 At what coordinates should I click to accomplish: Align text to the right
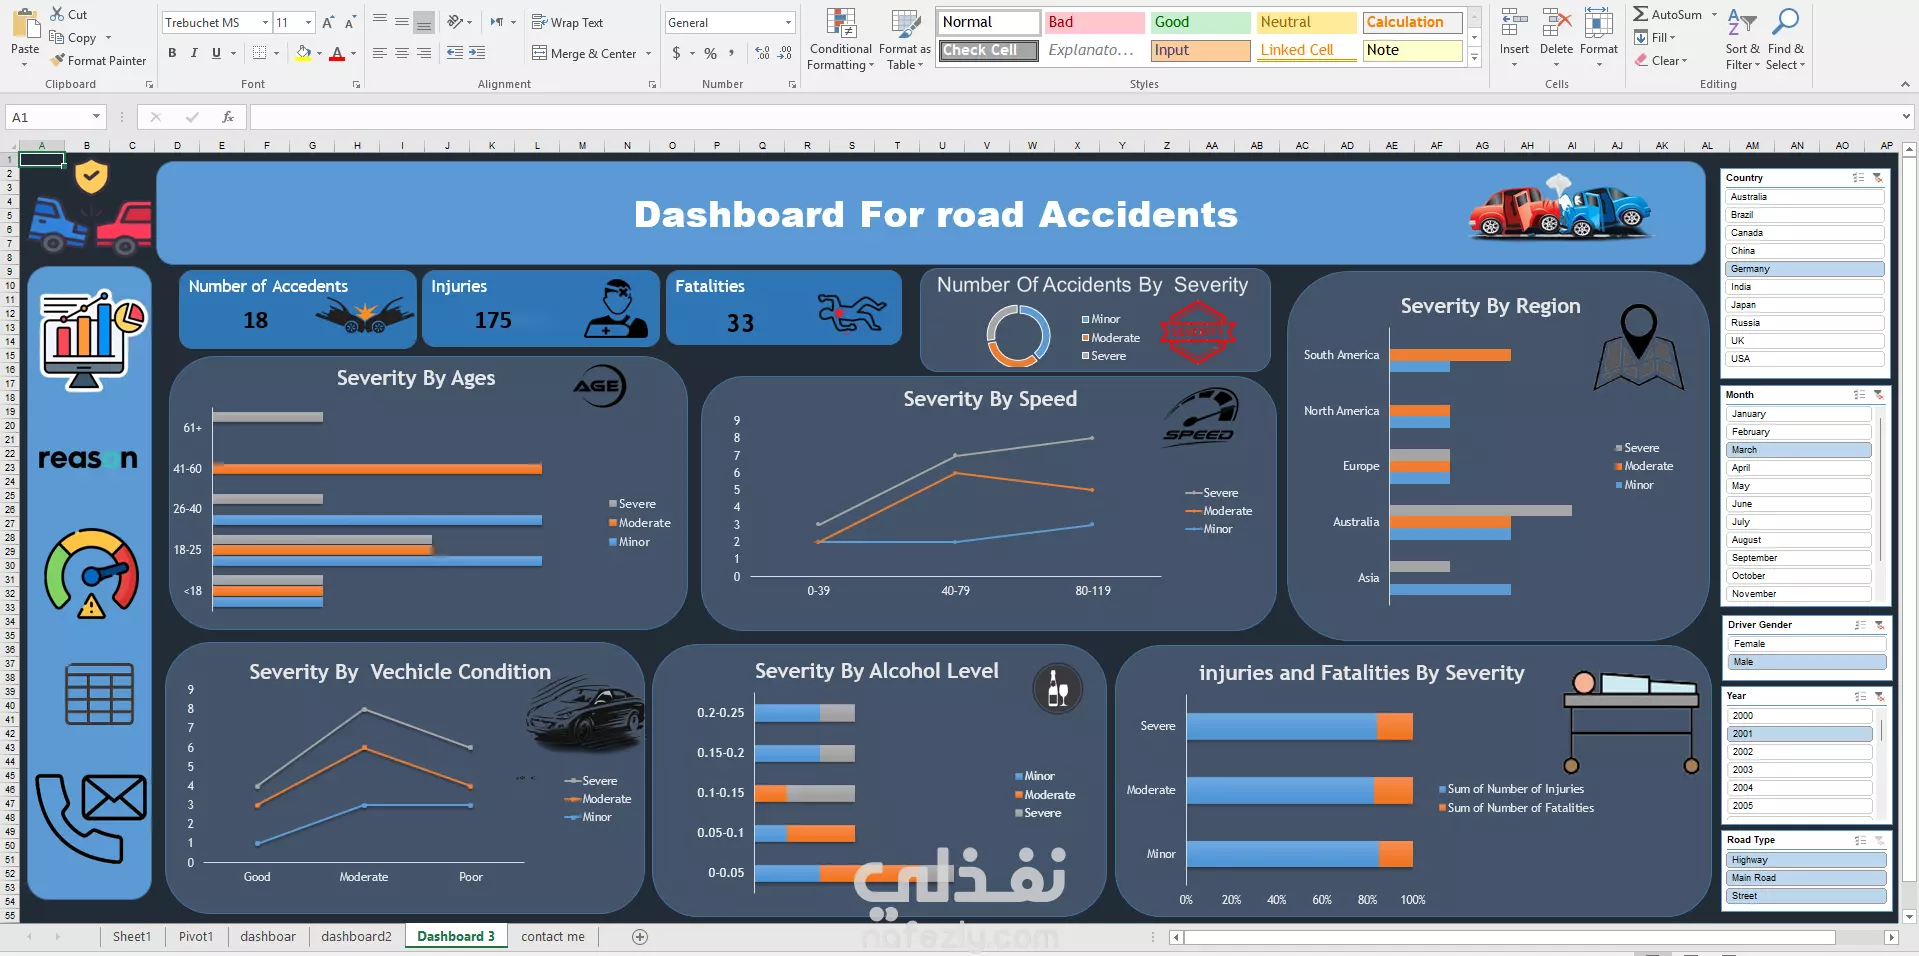point(424,53)
